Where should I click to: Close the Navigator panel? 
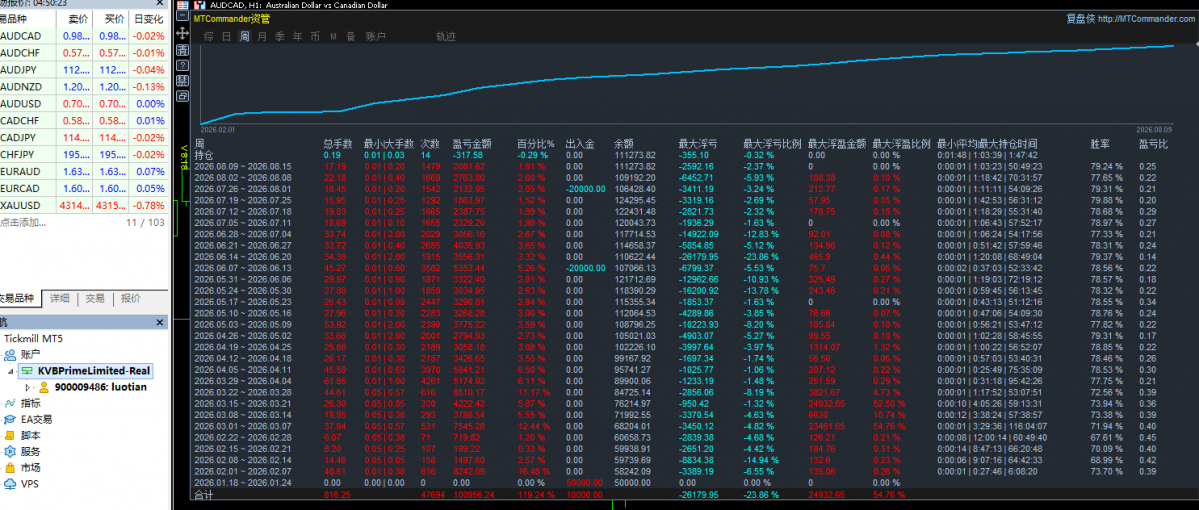coord(160,323)
